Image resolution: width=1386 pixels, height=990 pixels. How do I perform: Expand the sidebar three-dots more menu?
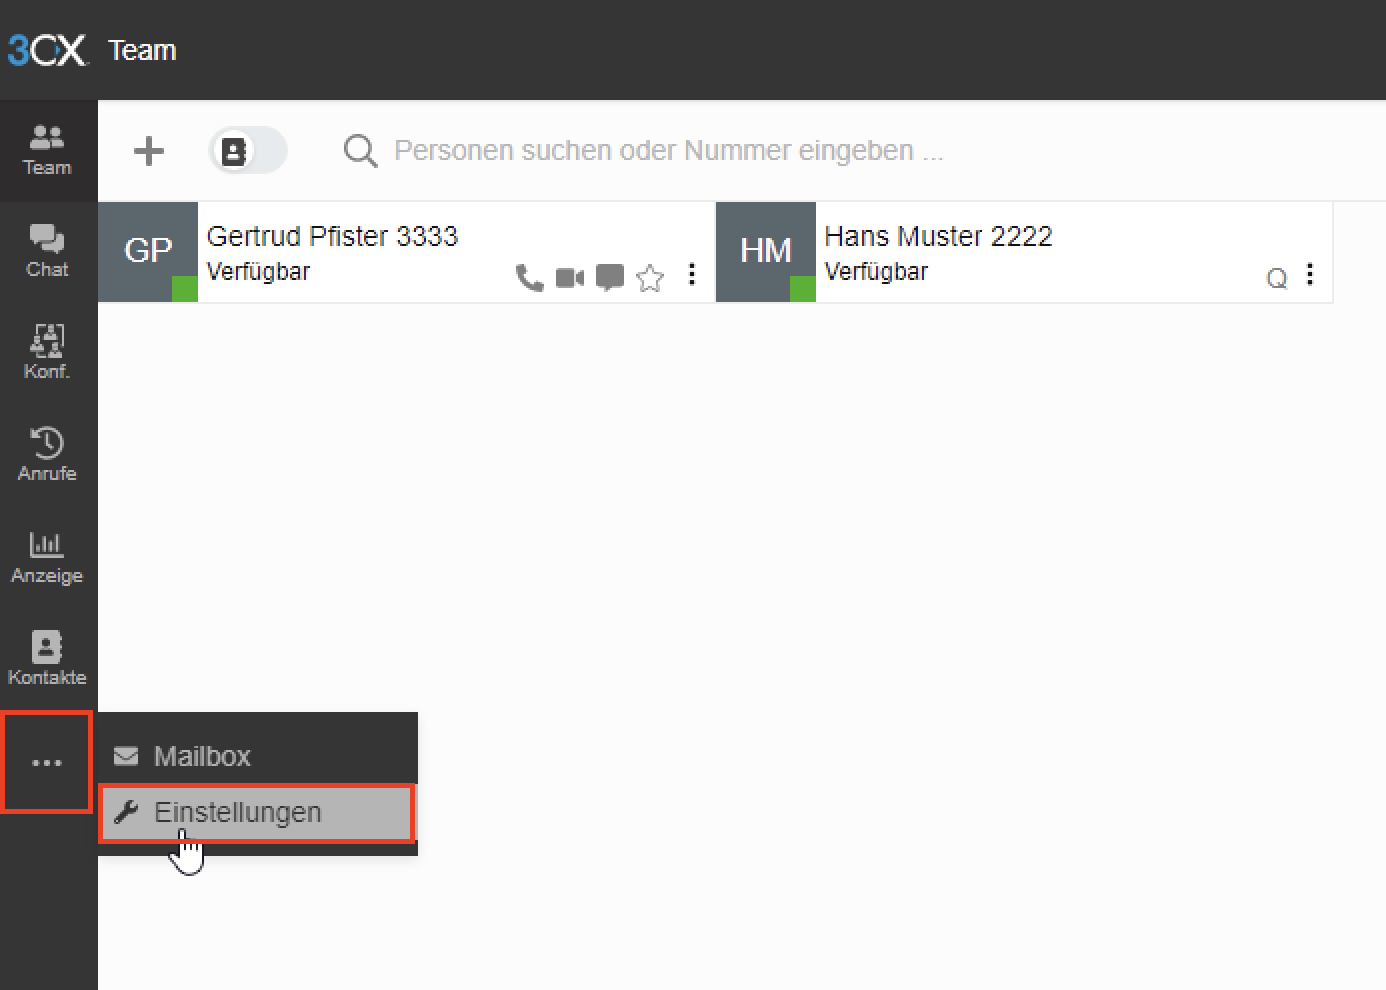pyautogui.click(x=47, y=763)
